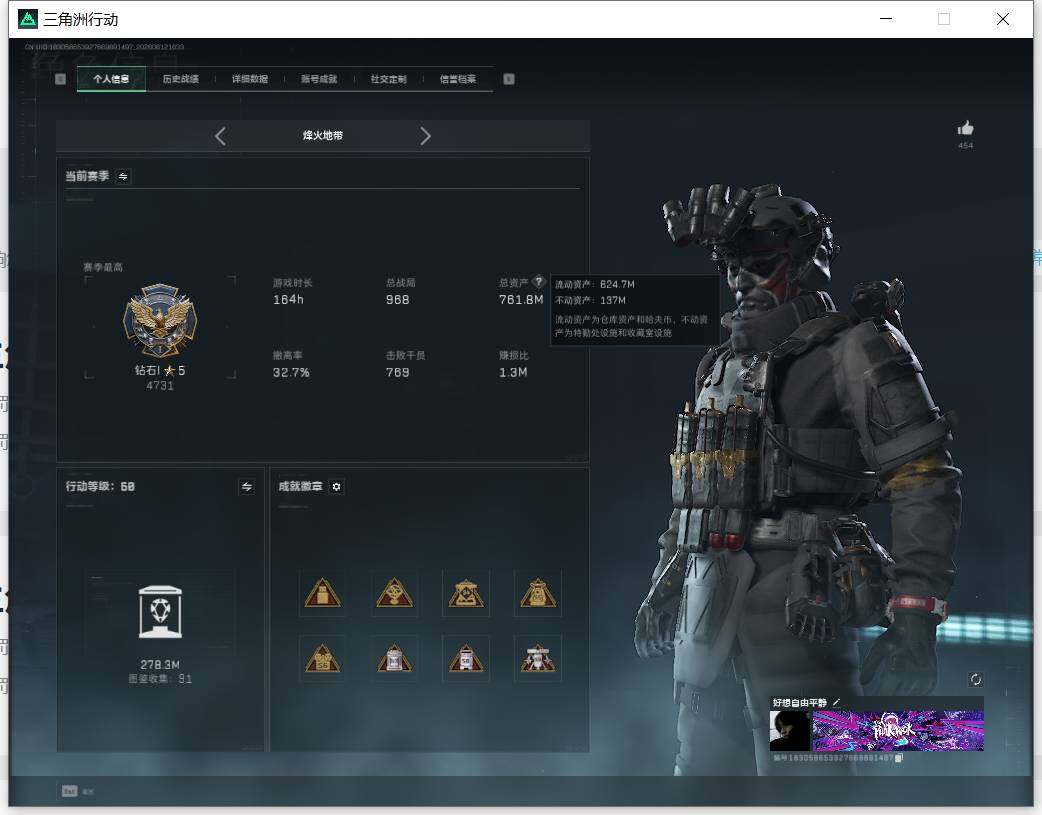The width and height of the screenshot is (1042, 815).
Task: Click the player avatar photo
Action: pos(790,731)
